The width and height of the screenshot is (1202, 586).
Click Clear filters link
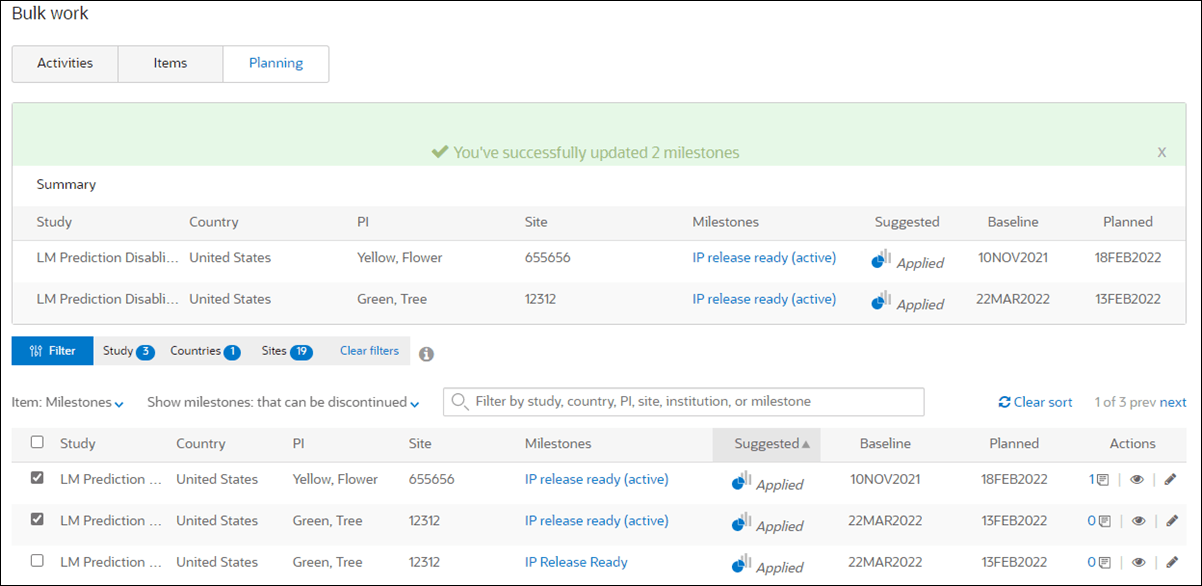point(369,351)
